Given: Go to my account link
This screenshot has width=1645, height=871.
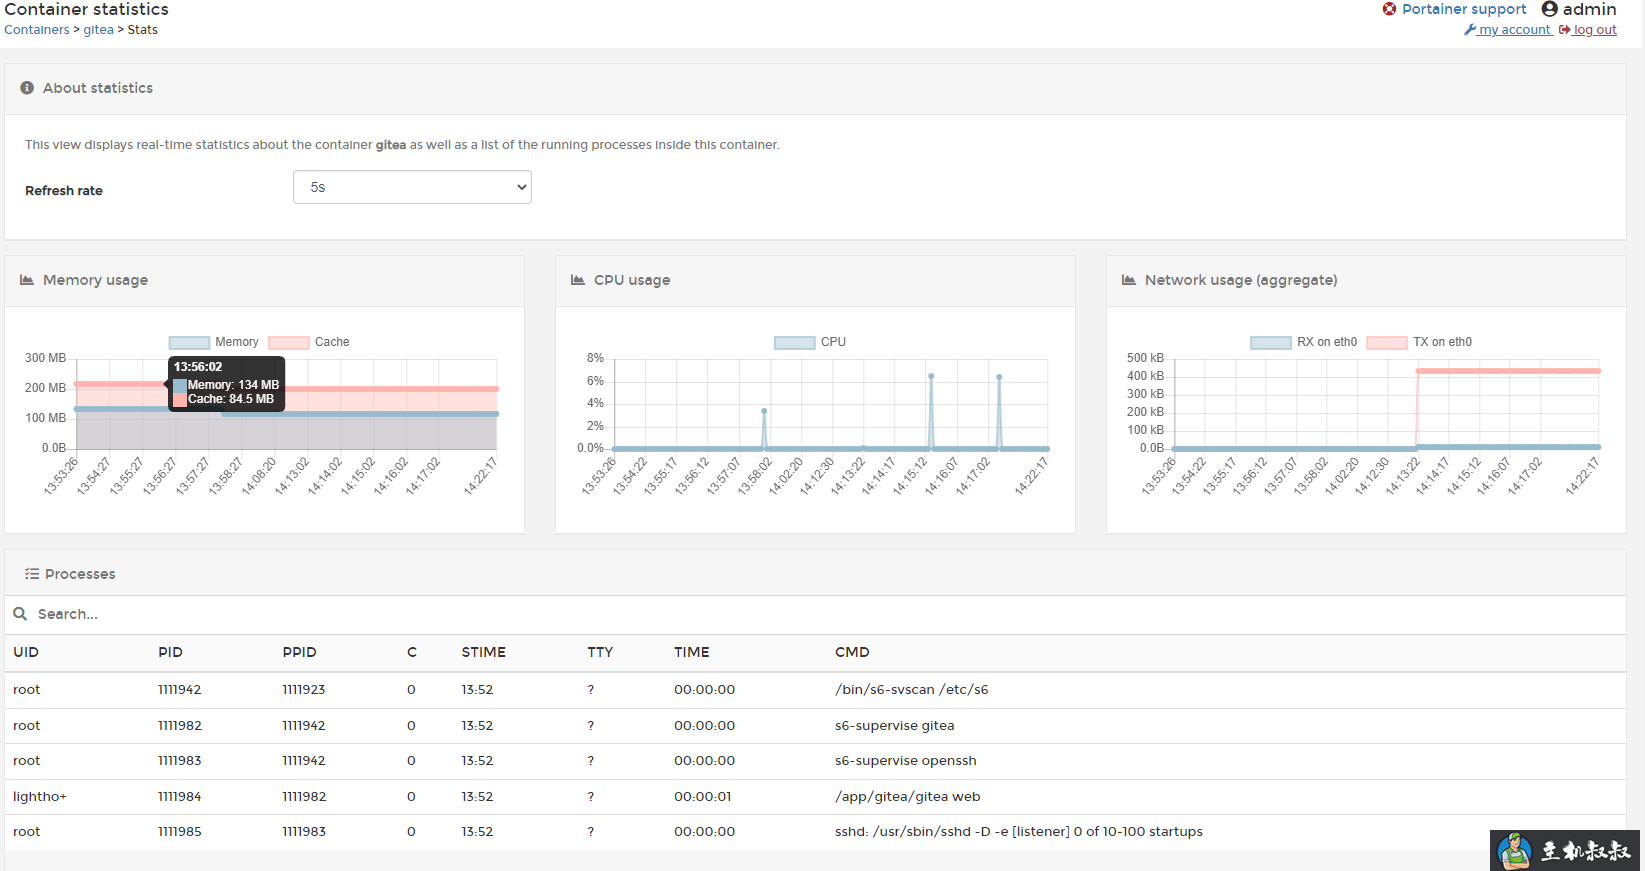Looking at the screenshot, I should pos(1515,30).
